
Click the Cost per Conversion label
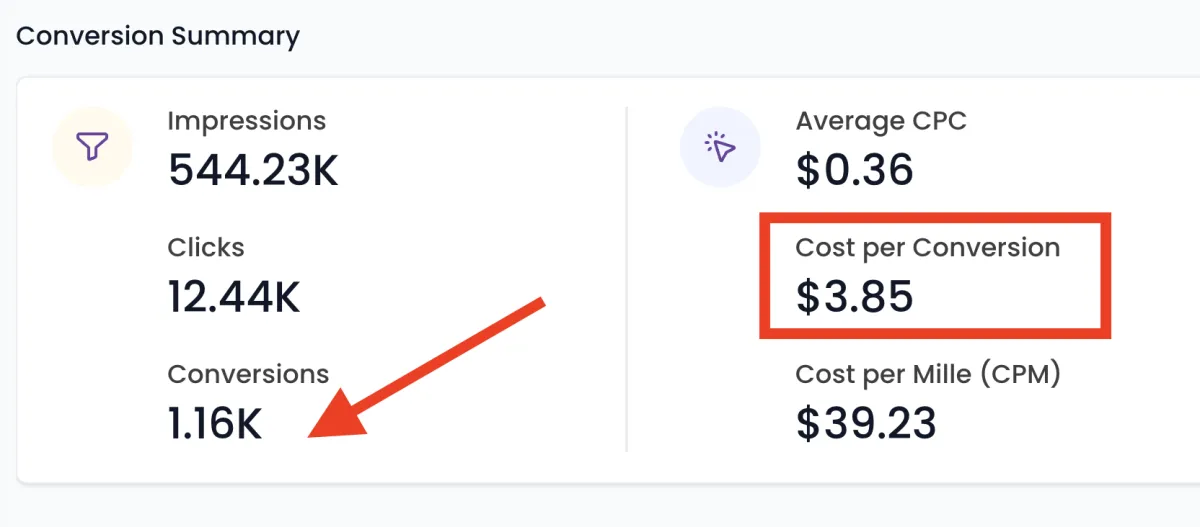click(x=927, y=247)
